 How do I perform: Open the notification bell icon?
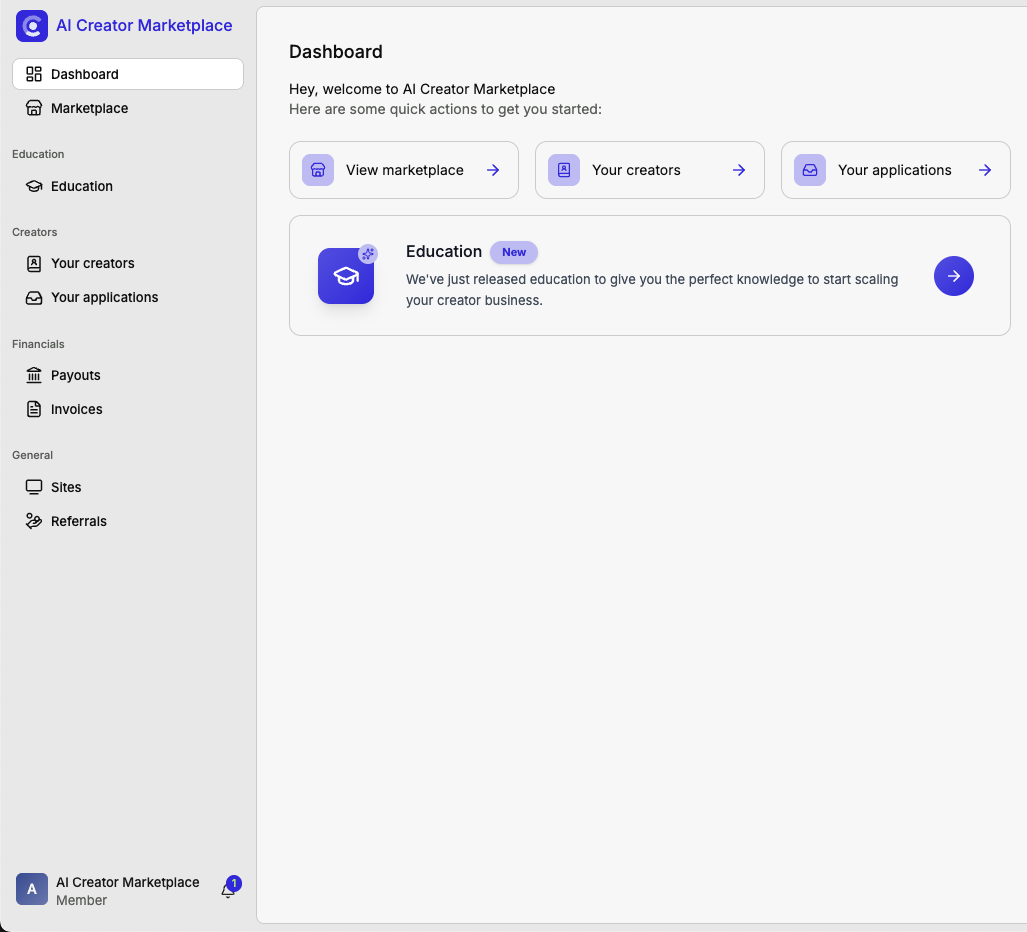(x=228, y=891)
